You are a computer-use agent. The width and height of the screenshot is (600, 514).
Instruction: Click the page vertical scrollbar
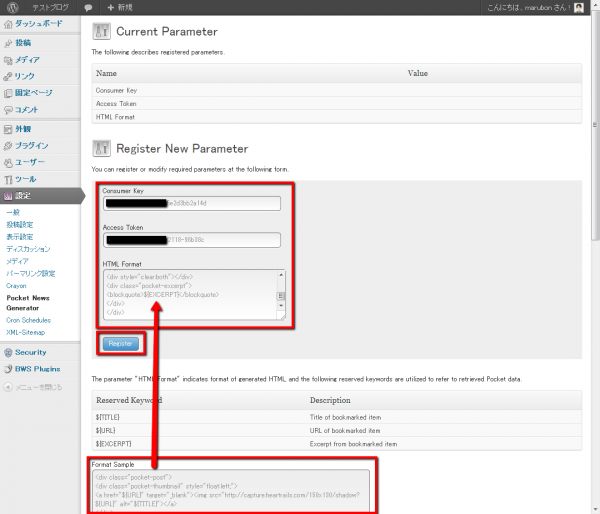point(595,125)
